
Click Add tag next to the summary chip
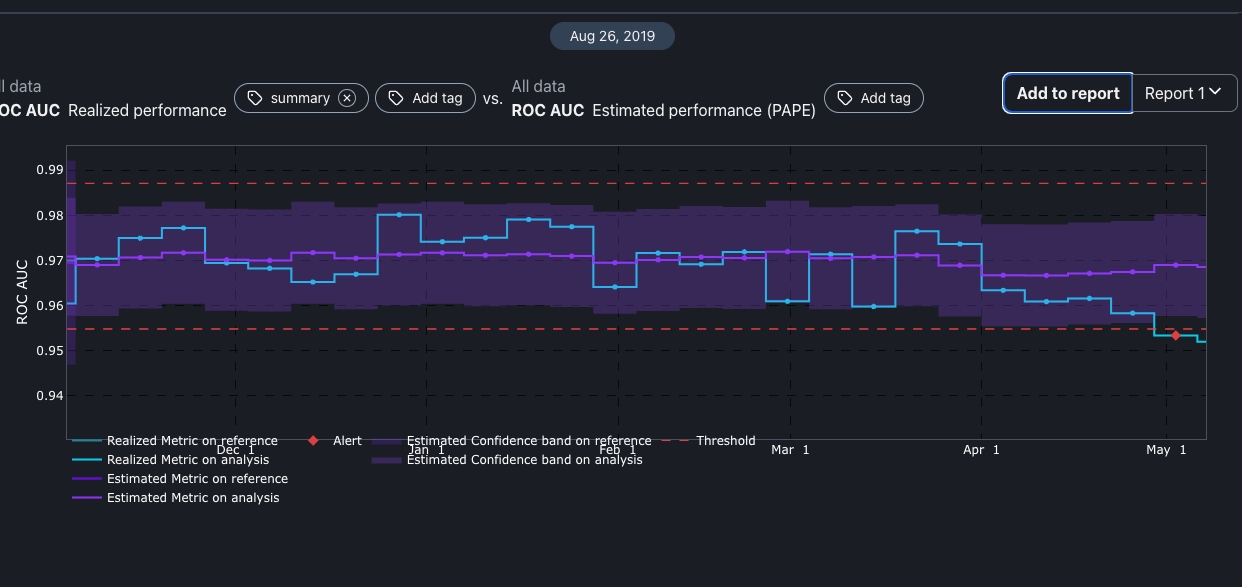(425, 98)
